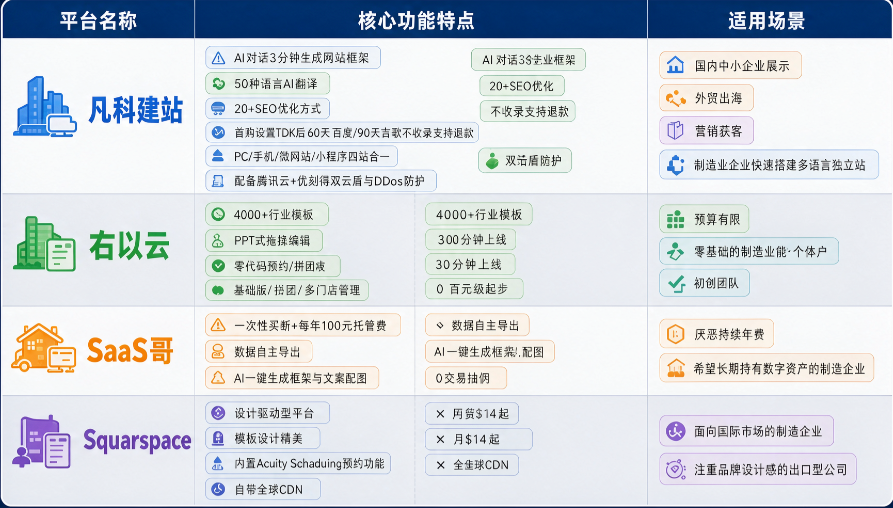Click the checkmark icon beside 零代码预约/拼团

click(218, 265)
